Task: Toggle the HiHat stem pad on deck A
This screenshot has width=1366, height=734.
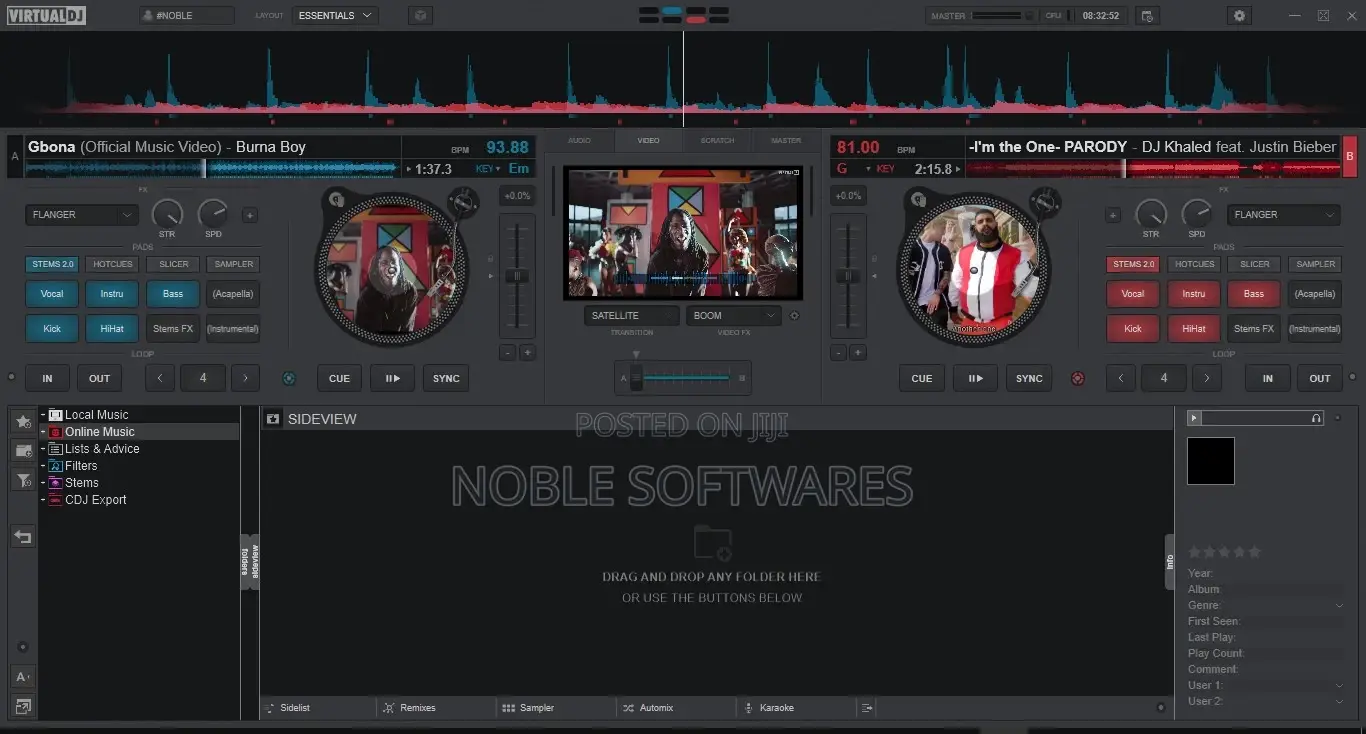Action: (112, 328)
